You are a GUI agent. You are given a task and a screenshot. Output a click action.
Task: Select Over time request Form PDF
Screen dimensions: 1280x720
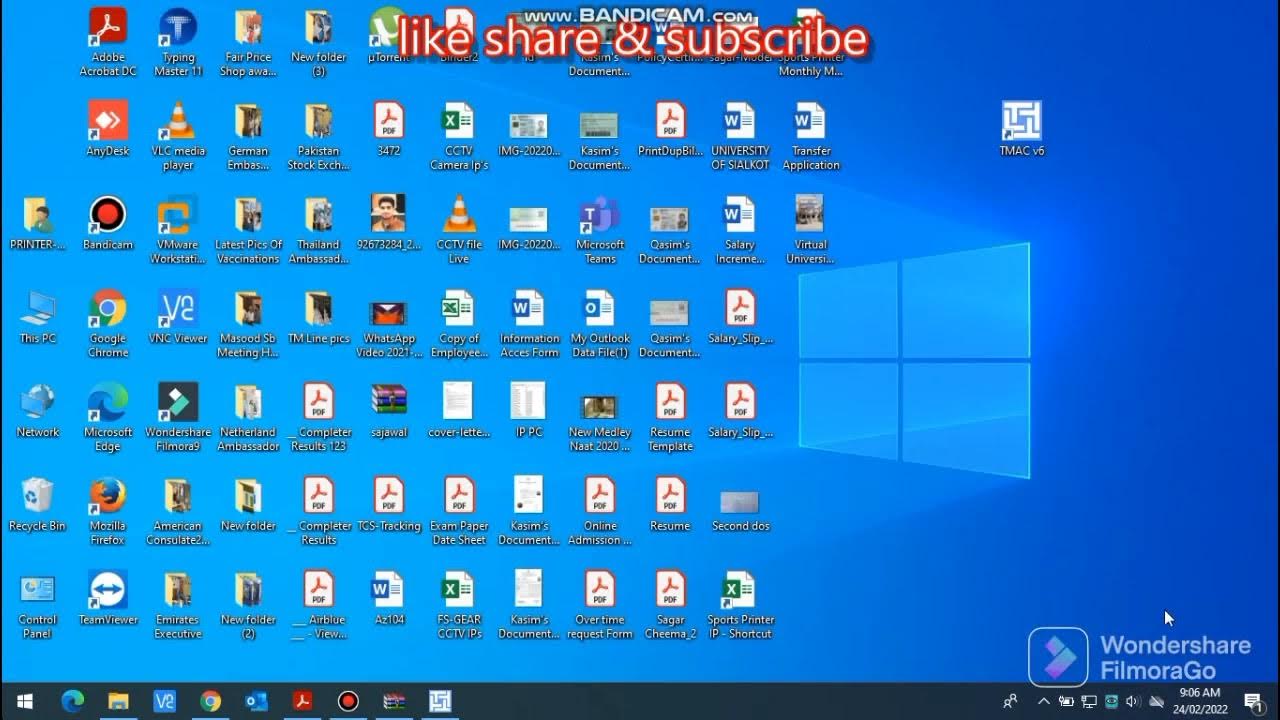pyautogui.click(x=600, y=606)
